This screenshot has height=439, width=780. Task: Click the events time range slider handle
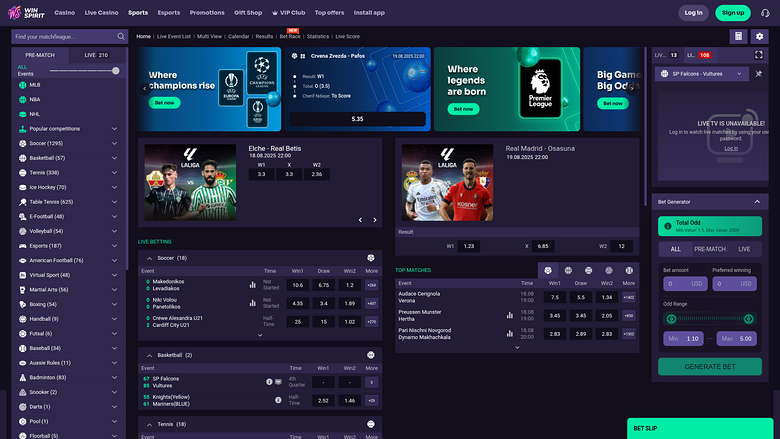(115, 71)
